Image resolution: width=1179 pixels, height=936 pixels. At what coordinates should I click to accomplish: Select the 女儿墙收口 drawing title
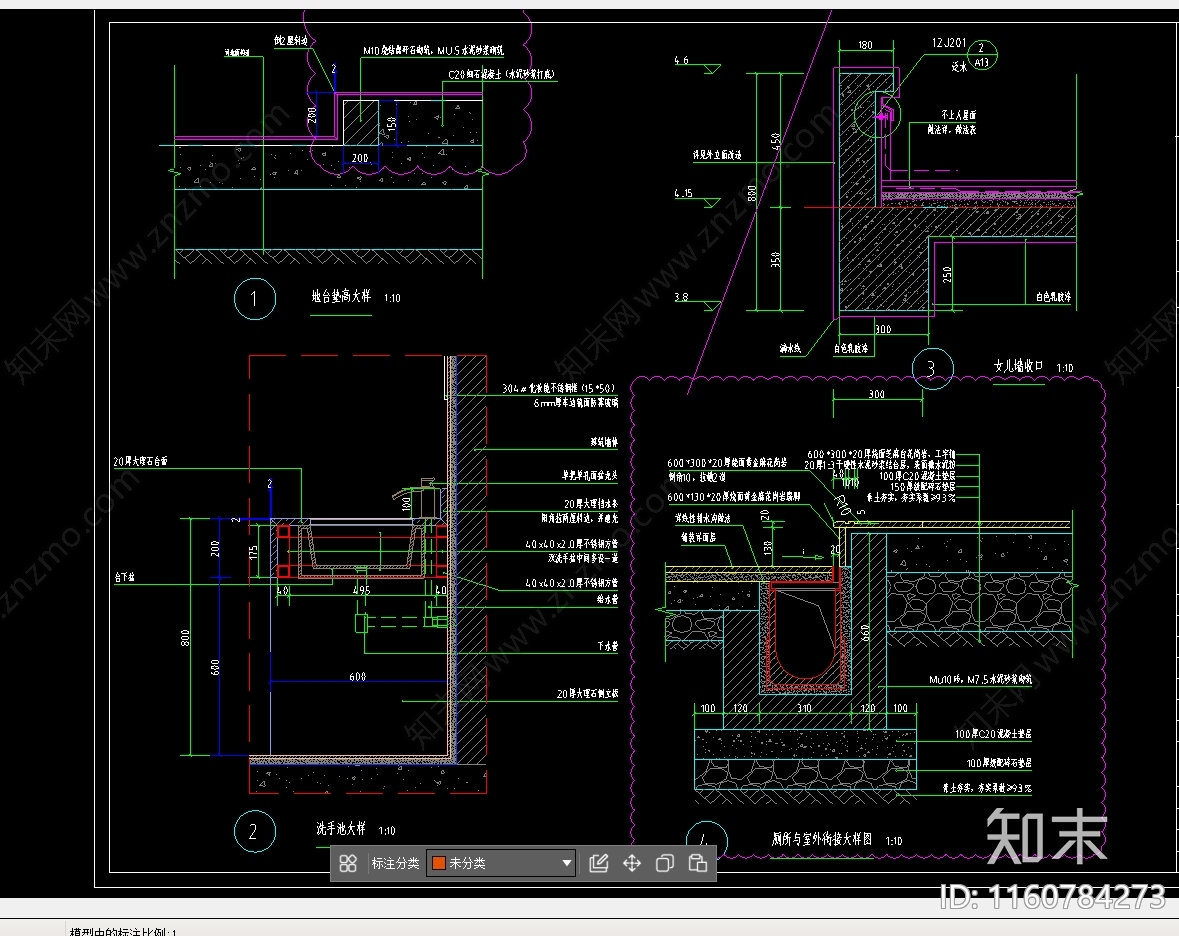(1019, 366)
